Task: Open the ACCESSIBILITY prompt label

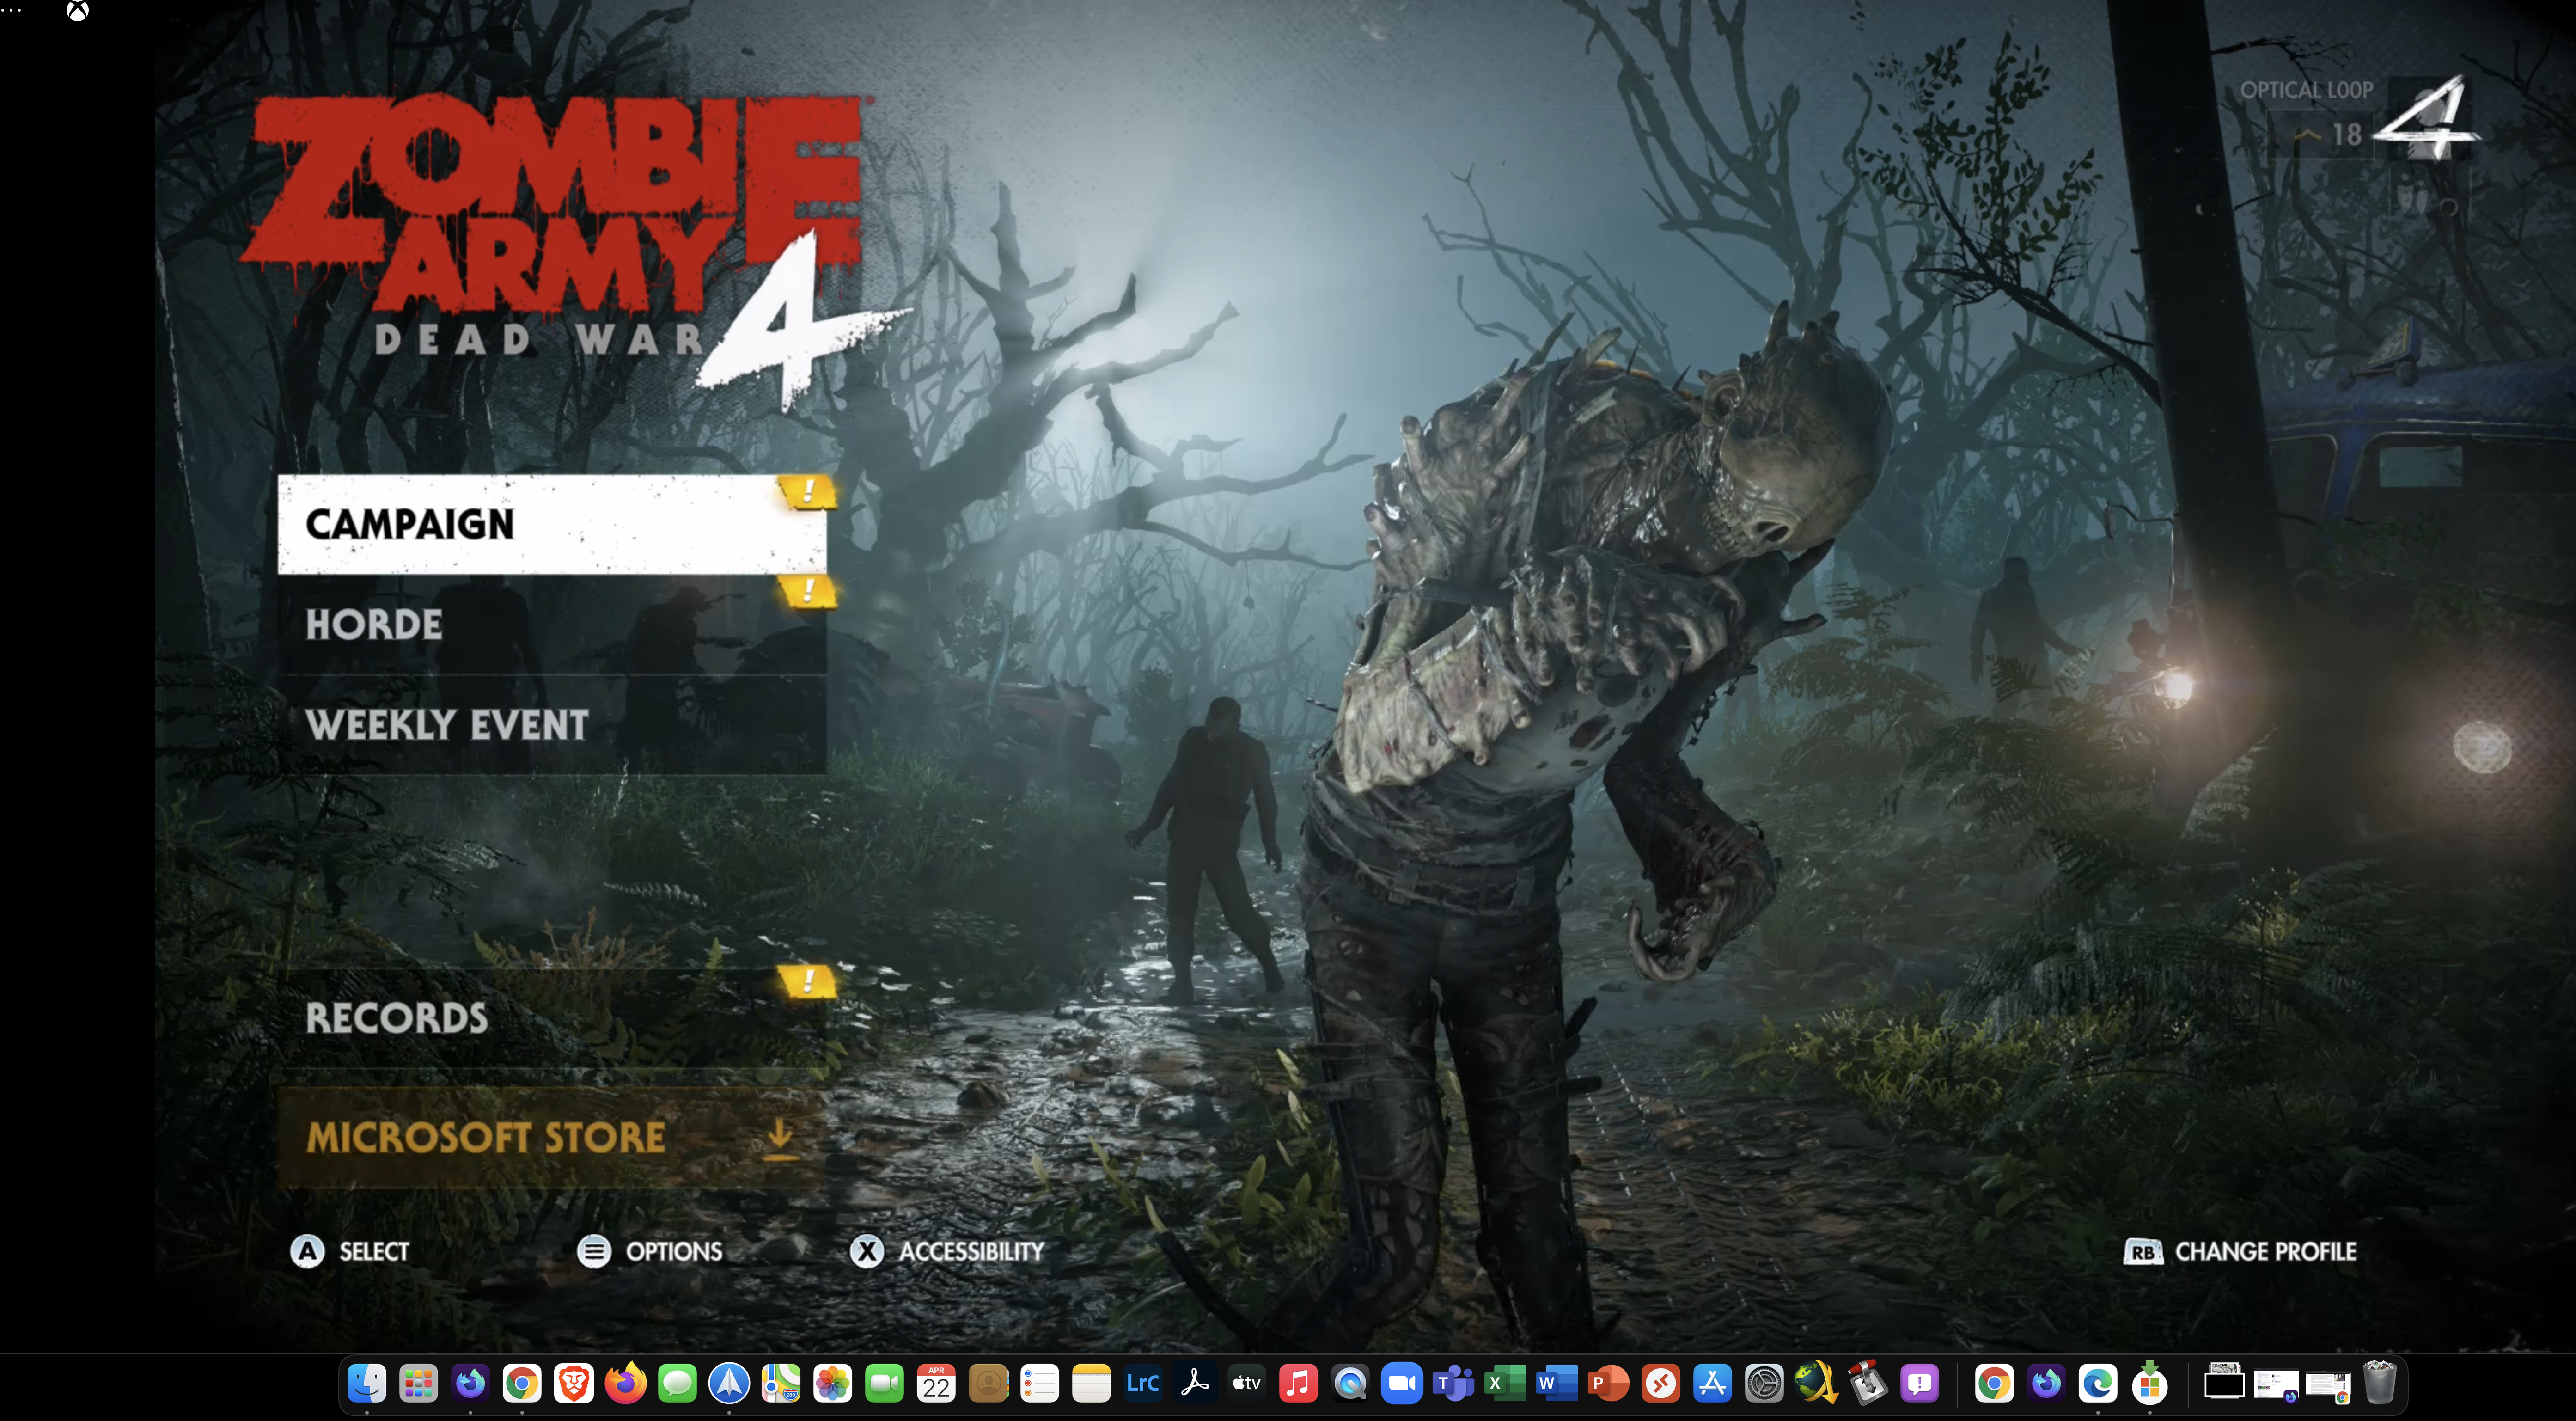Action: (971, 1252)
